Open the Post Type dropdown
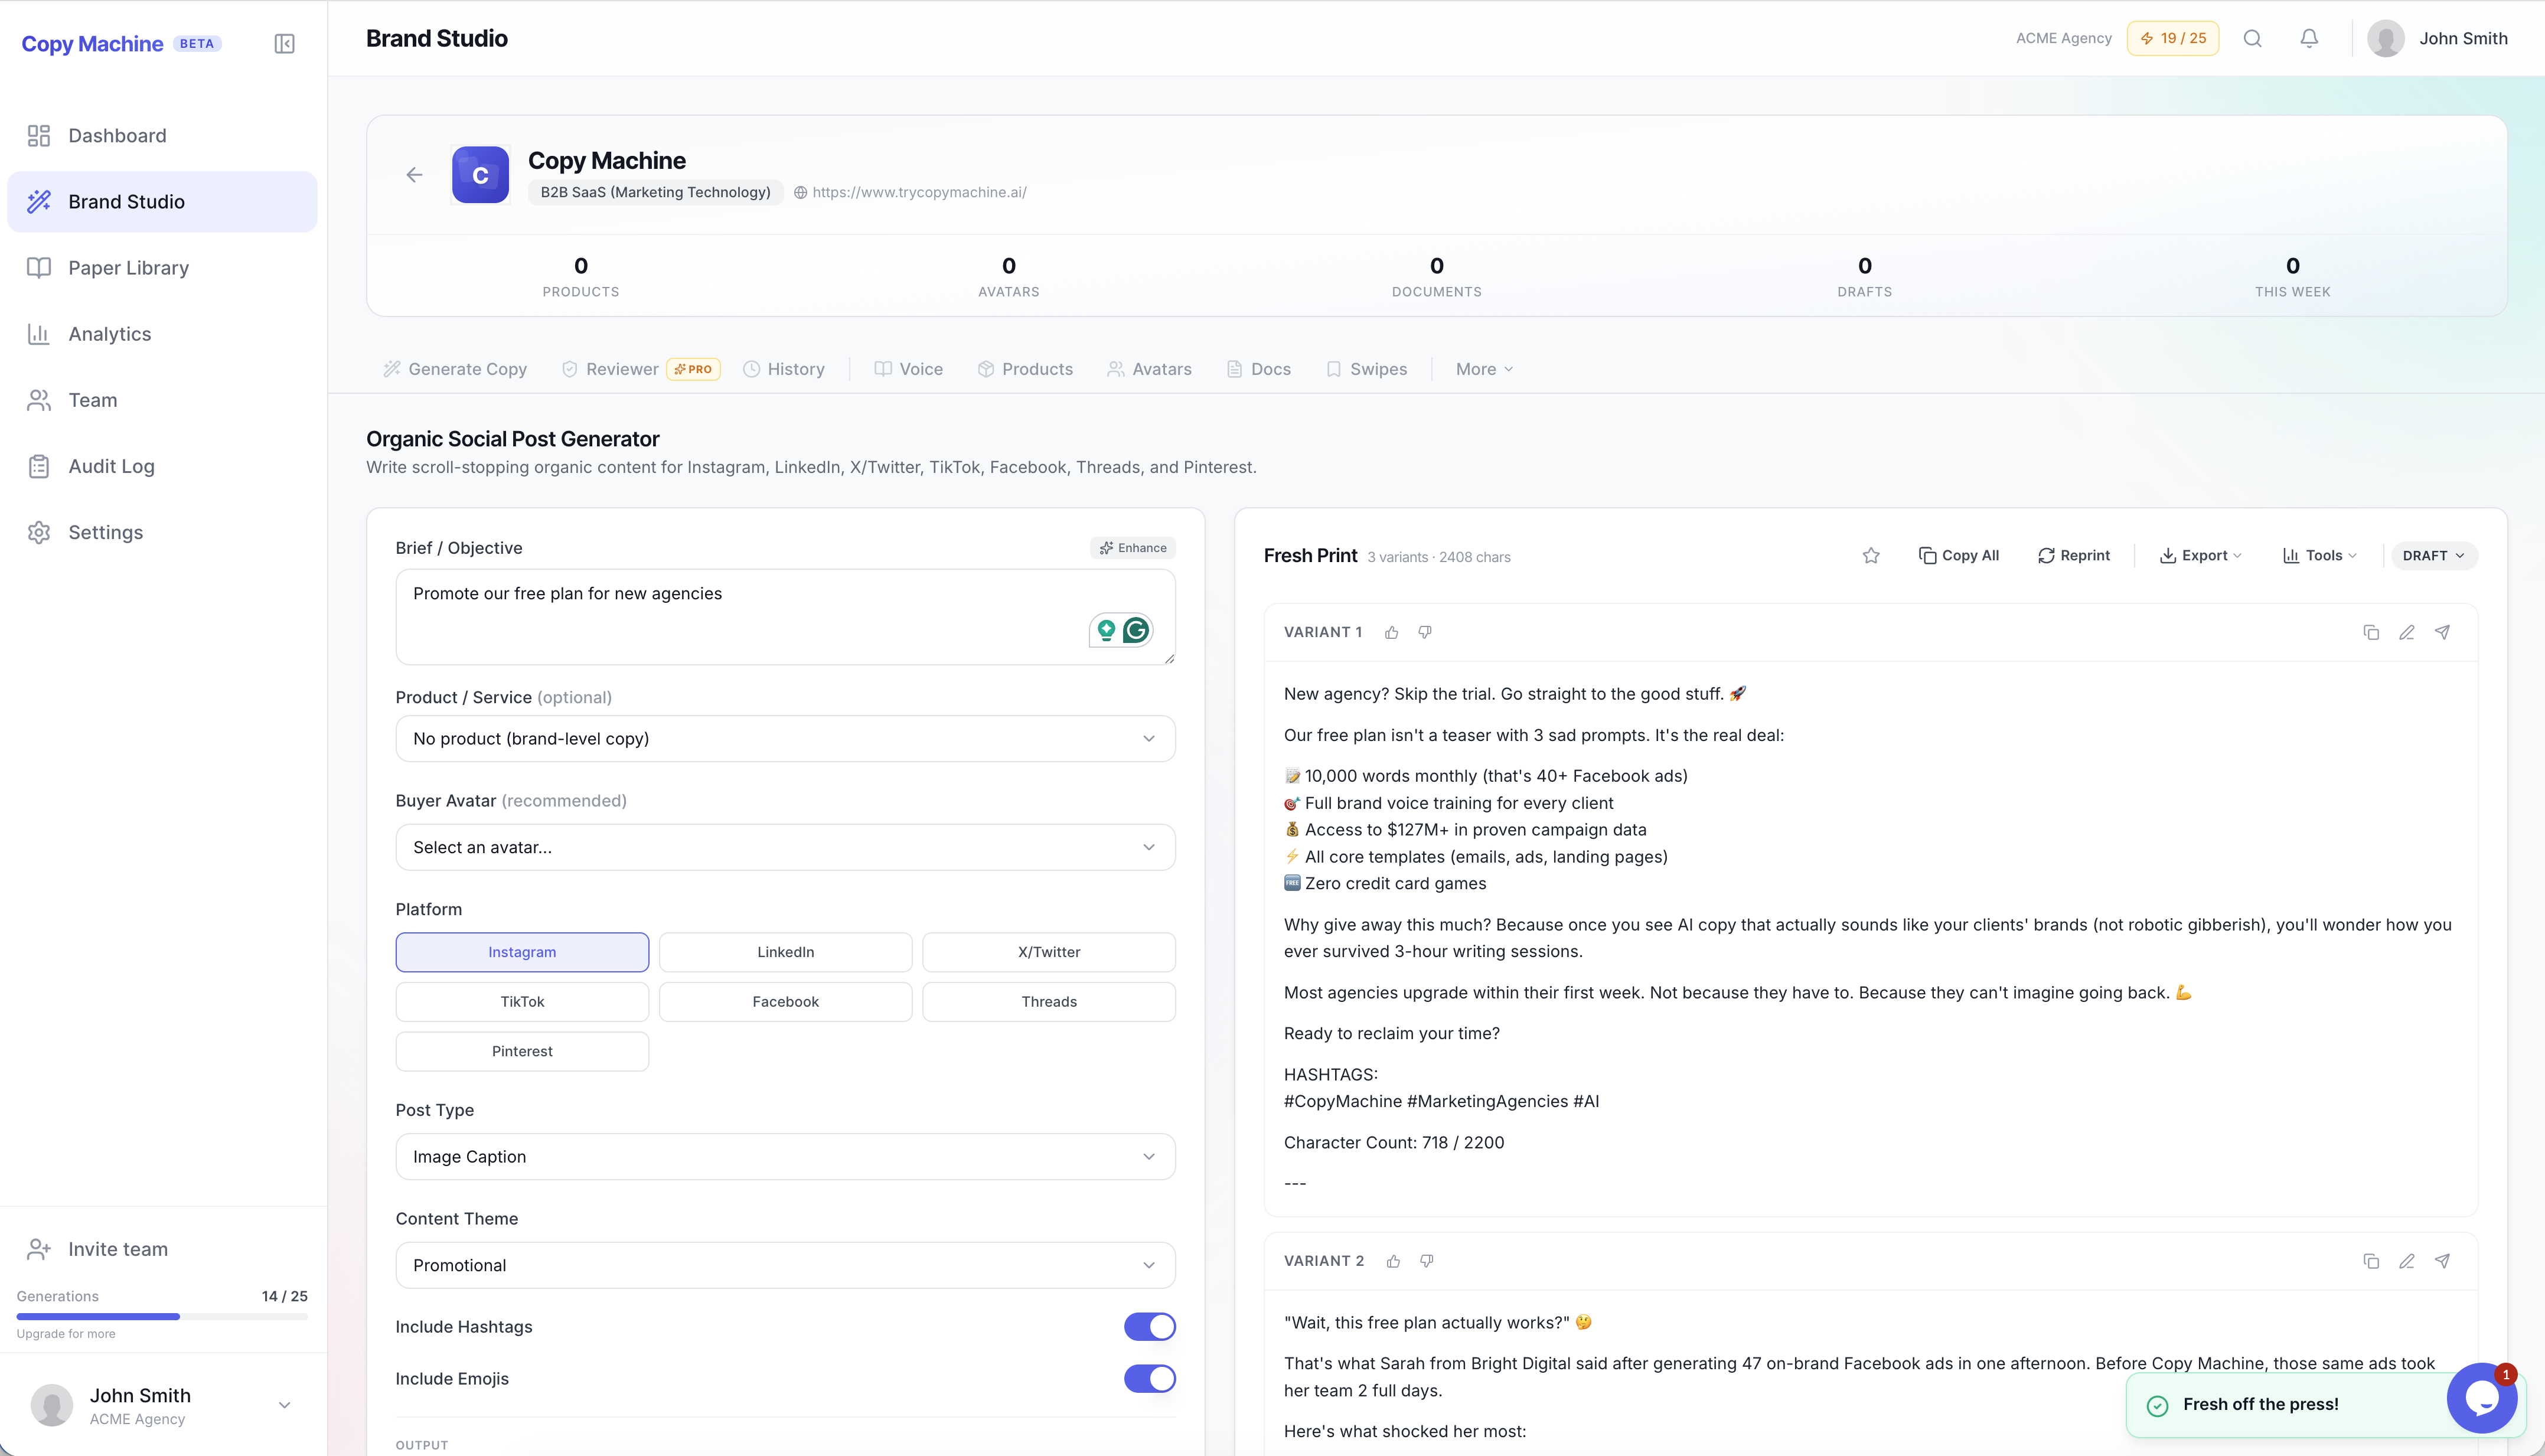The width and height of the screenshot is (2545, 1456). coord(785,1156)
